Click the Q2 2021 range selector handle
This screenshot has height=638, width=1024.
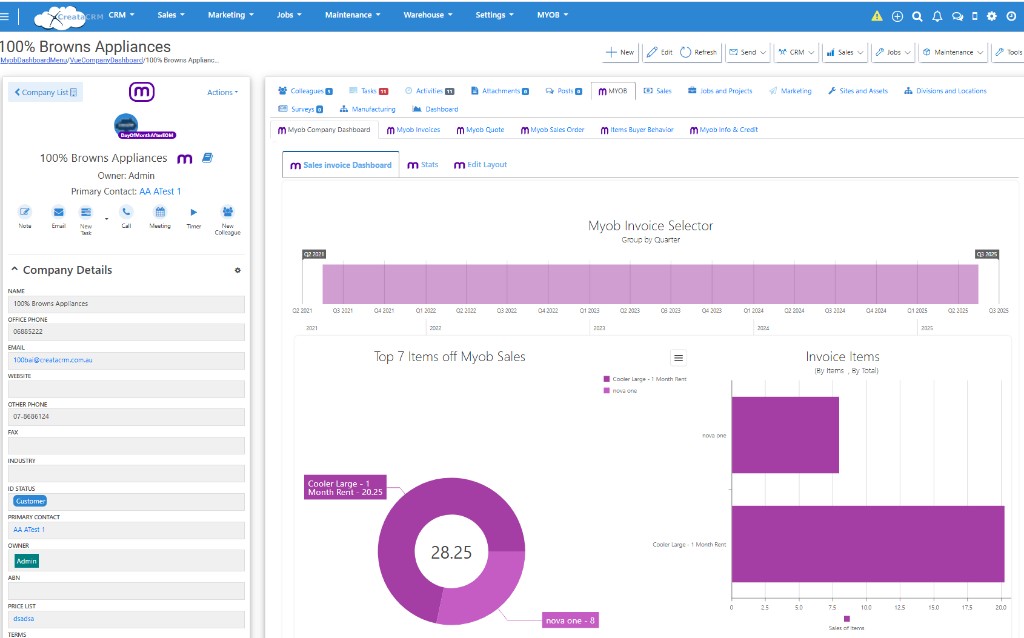tap(313, 254)
